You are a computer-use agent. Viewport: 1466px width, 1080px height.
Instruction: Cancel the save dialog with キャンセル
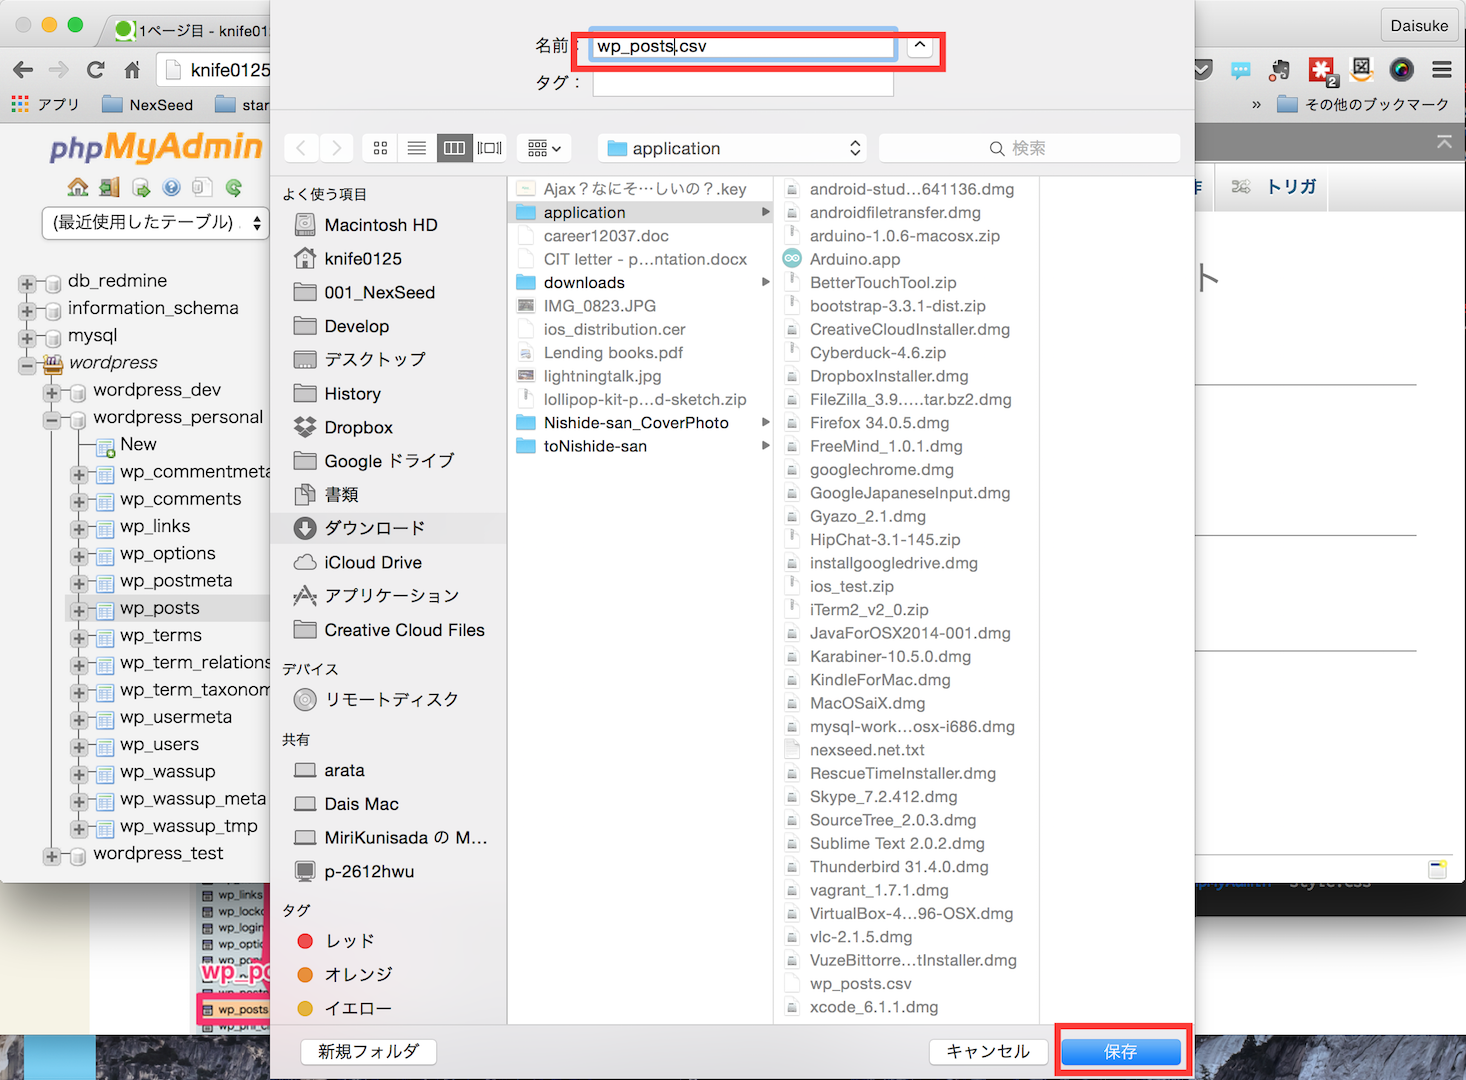[987, 1052]
